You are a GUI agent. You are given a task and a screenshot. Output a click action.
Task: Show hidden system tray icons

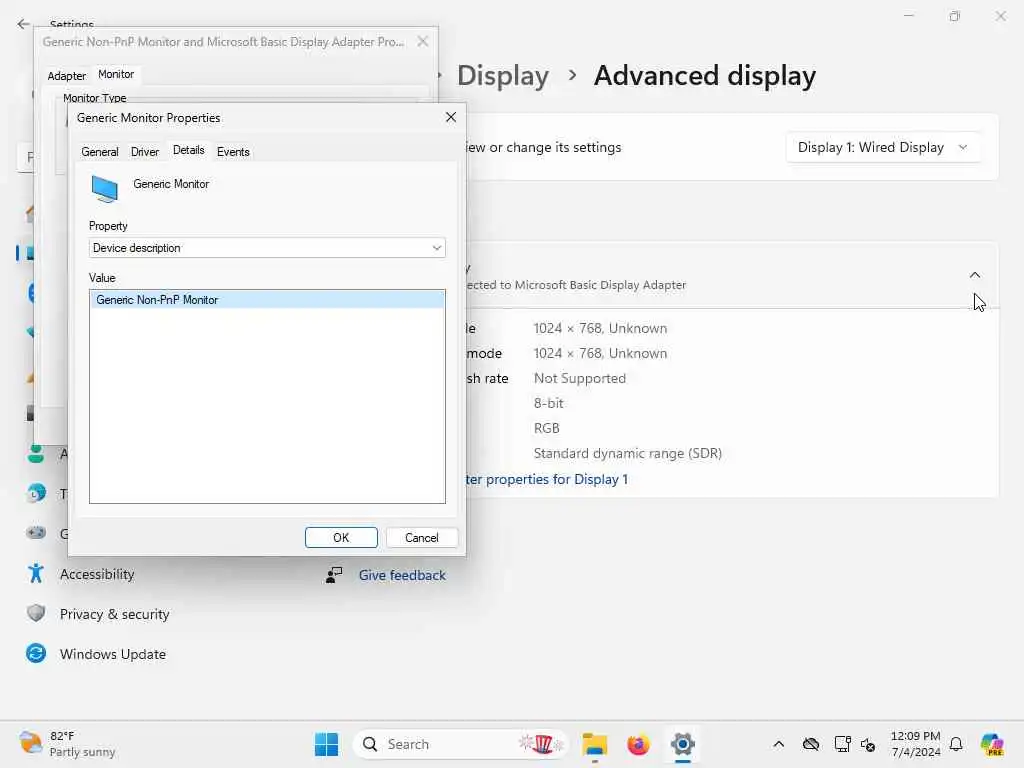point(778,744)
